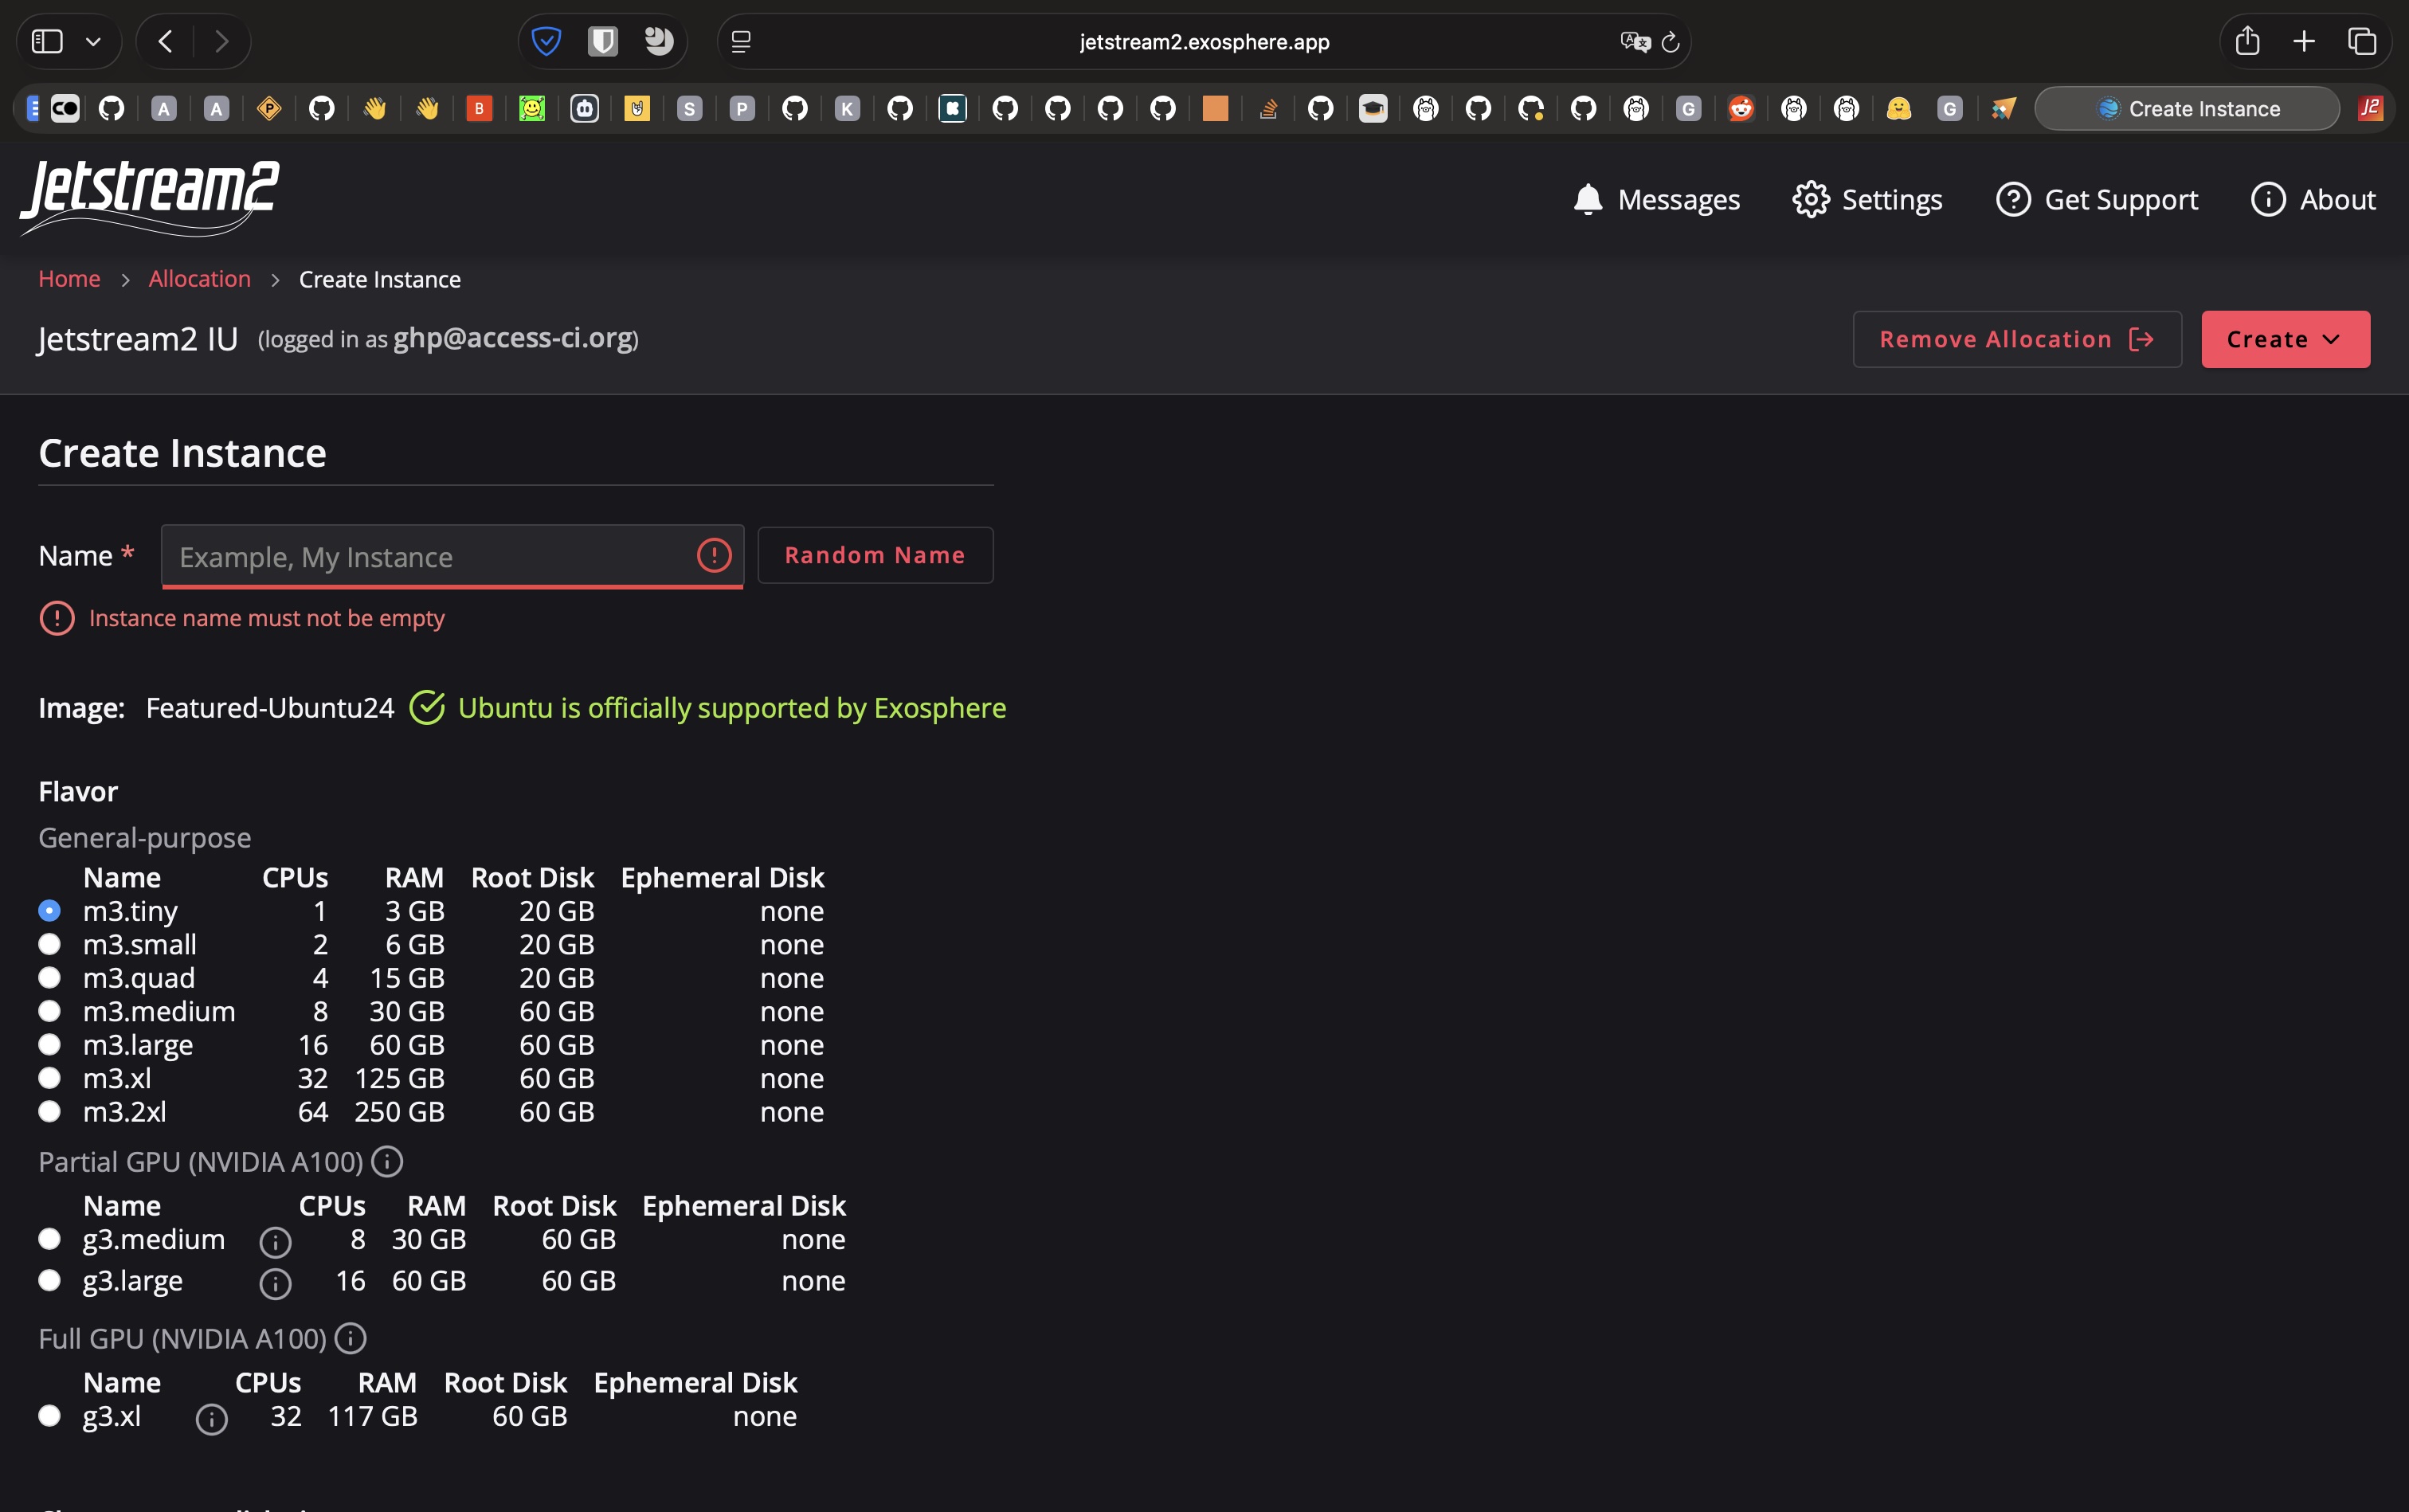Select the m3.tiny flavor radio button
Viewport: 2409px width, 1512px height.
[49, 911]
